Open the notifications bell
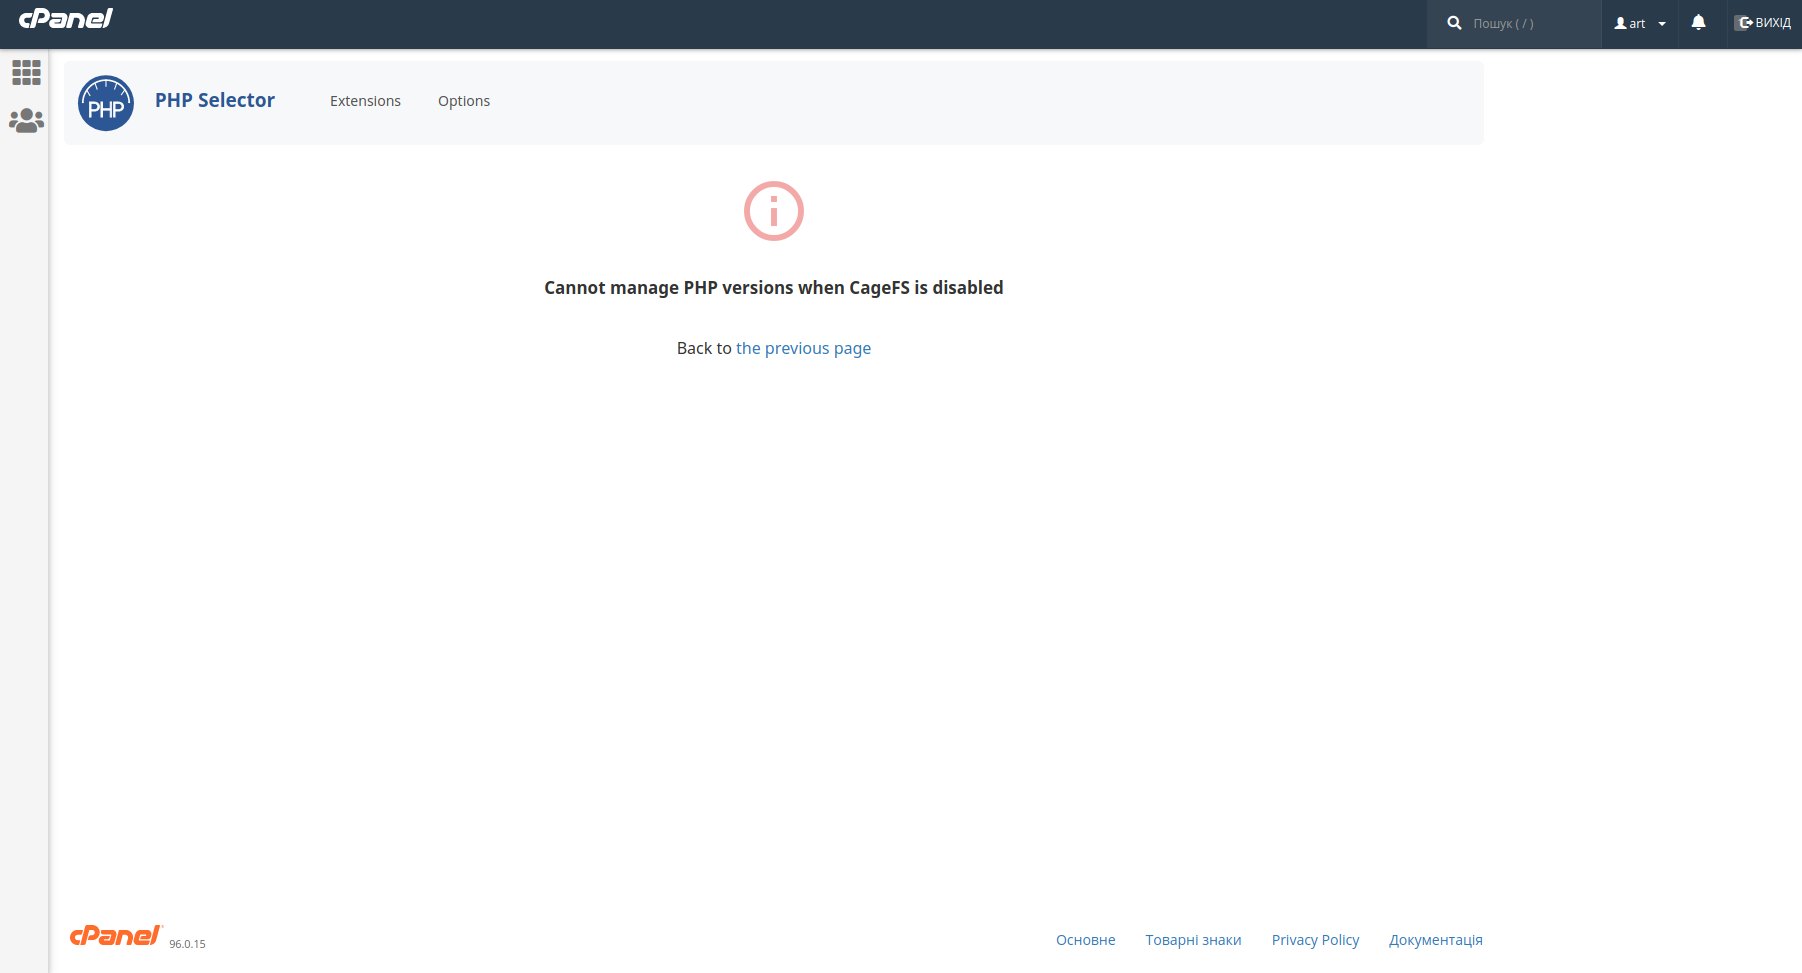 1698,23
